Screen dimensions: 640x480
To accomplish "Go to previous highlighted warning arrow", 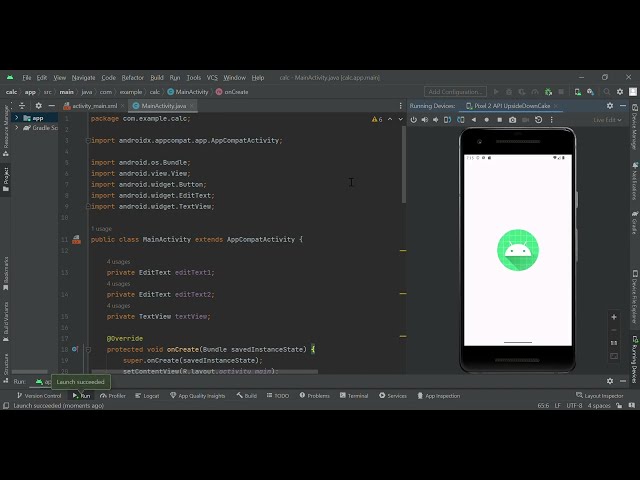I will [x=390, y=119].
